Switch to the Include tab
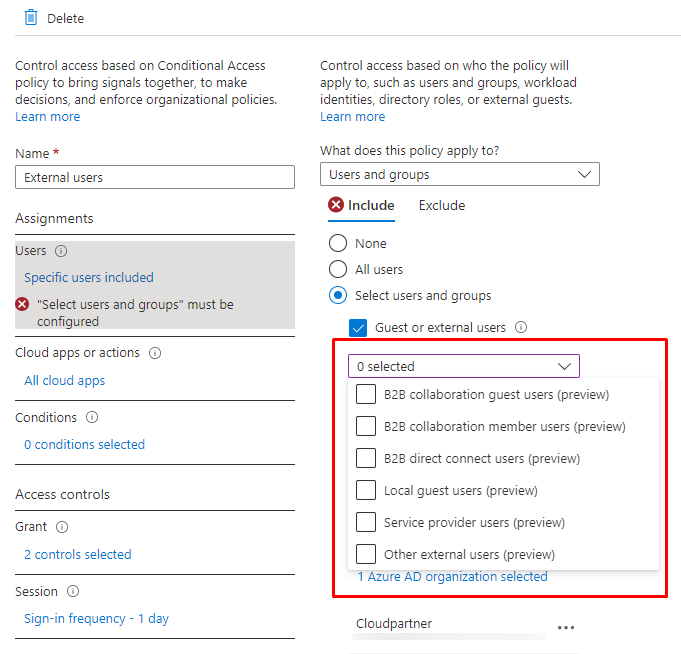Image resolution: width=681 pixels, height=654 pixels. [x=371, y=205]
